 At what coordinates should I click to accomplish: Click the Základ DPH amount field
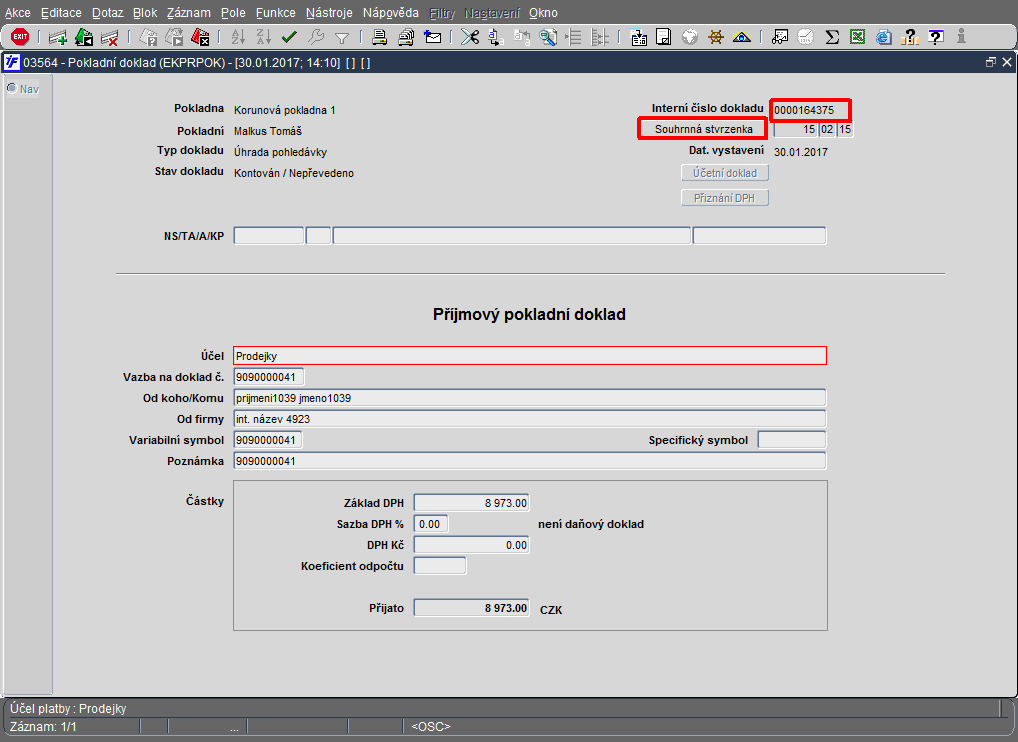click(471, 503)
